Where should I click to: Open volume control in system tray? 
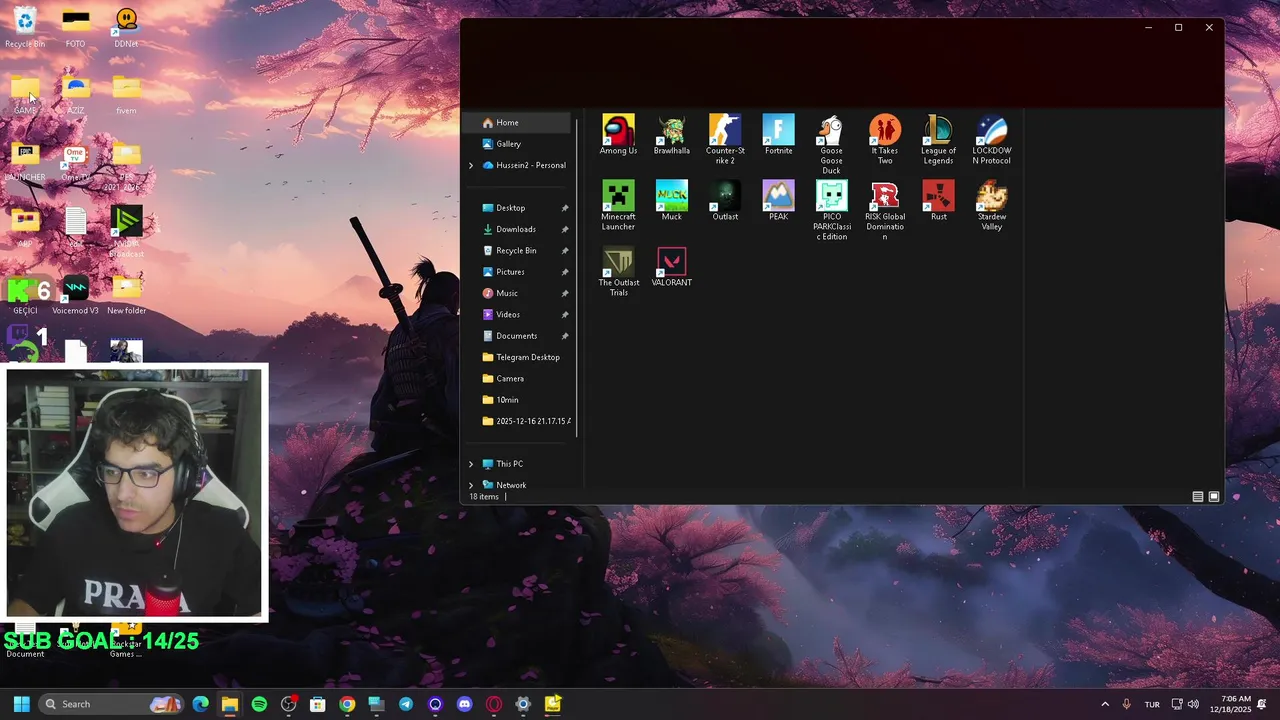coord(1193,704)
